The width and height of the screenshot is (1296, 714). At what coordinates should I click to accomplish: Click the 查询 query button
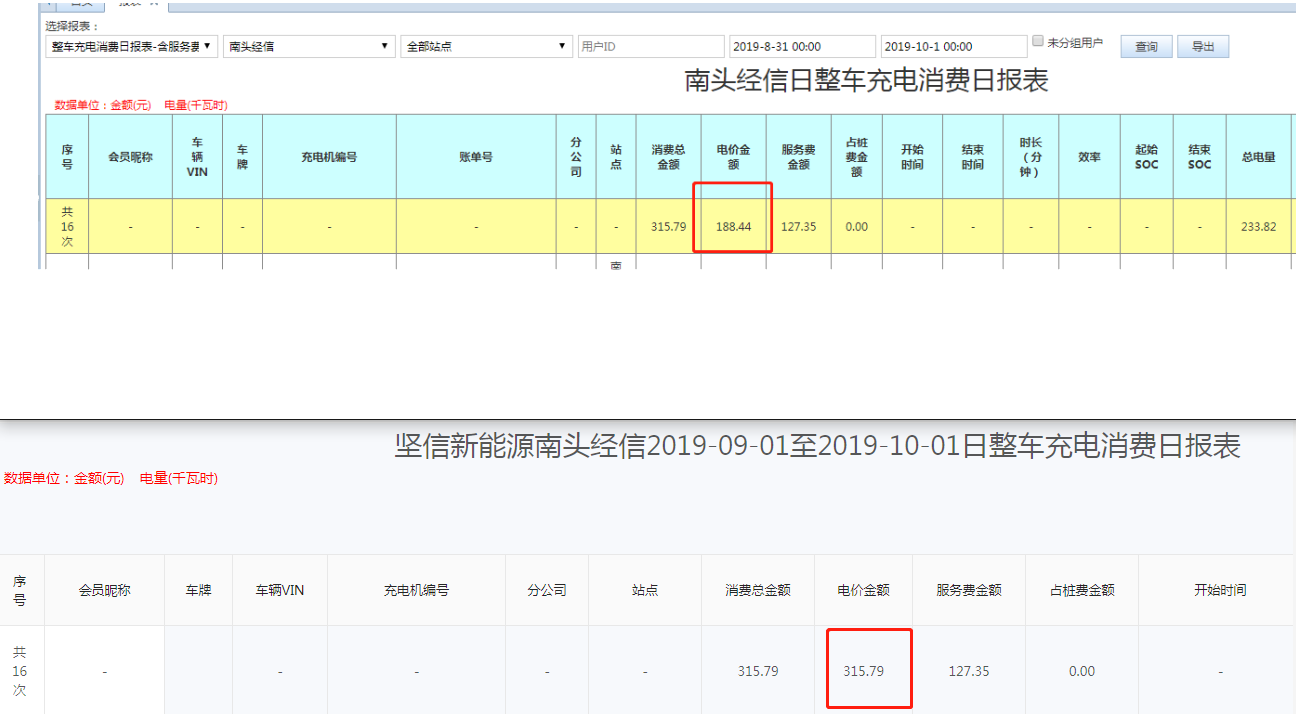1146,47
